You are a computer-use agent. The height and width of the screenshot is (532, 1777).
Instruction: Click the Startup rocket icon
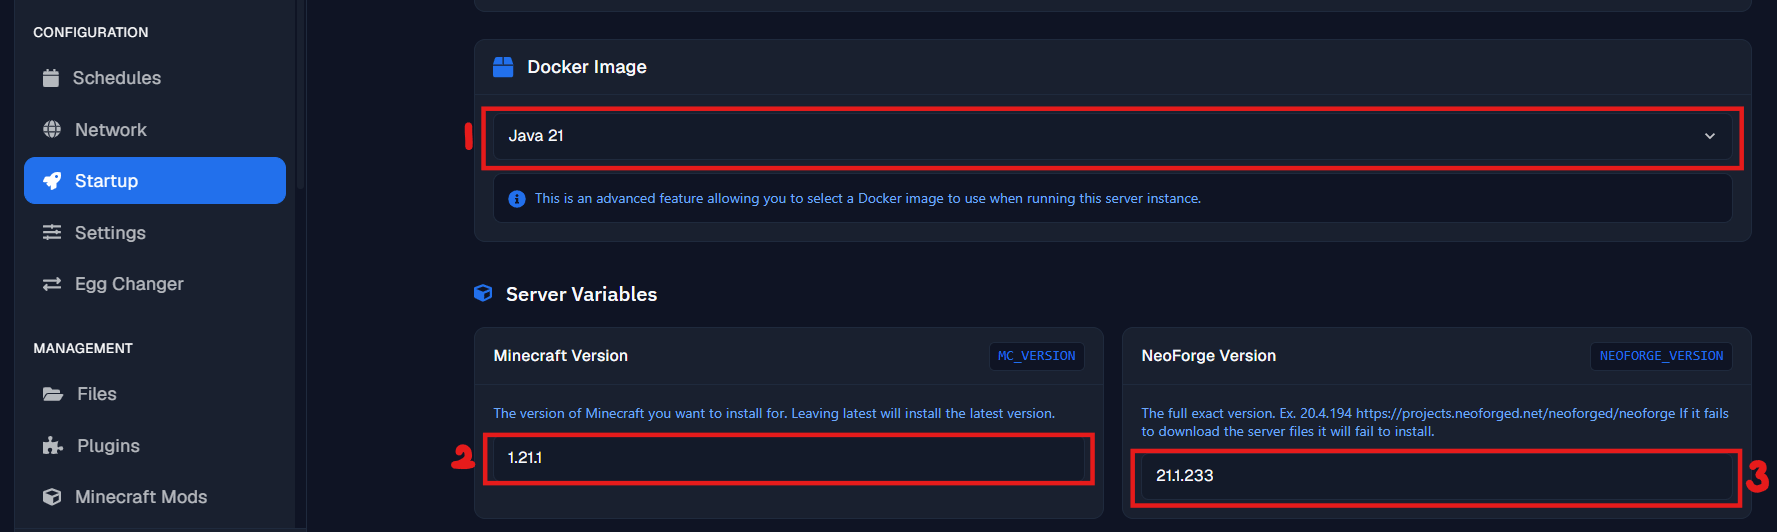[52, 181]
